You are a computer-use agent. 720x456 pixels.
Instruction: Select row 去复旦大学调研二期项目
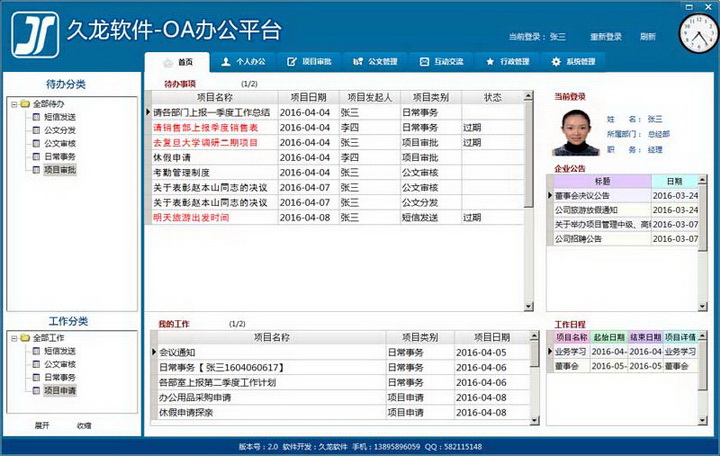click(338, 143)
